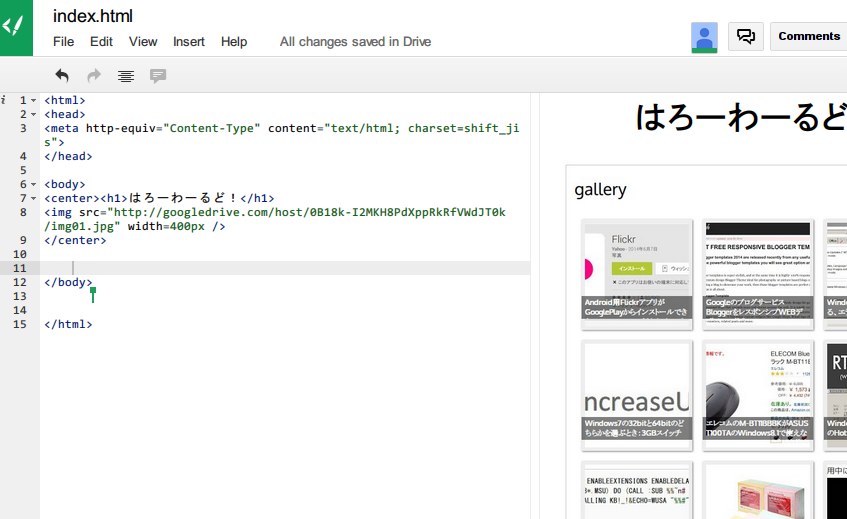Click the meta http-equiv code line
847x519 pixels.
click(281, 136)
